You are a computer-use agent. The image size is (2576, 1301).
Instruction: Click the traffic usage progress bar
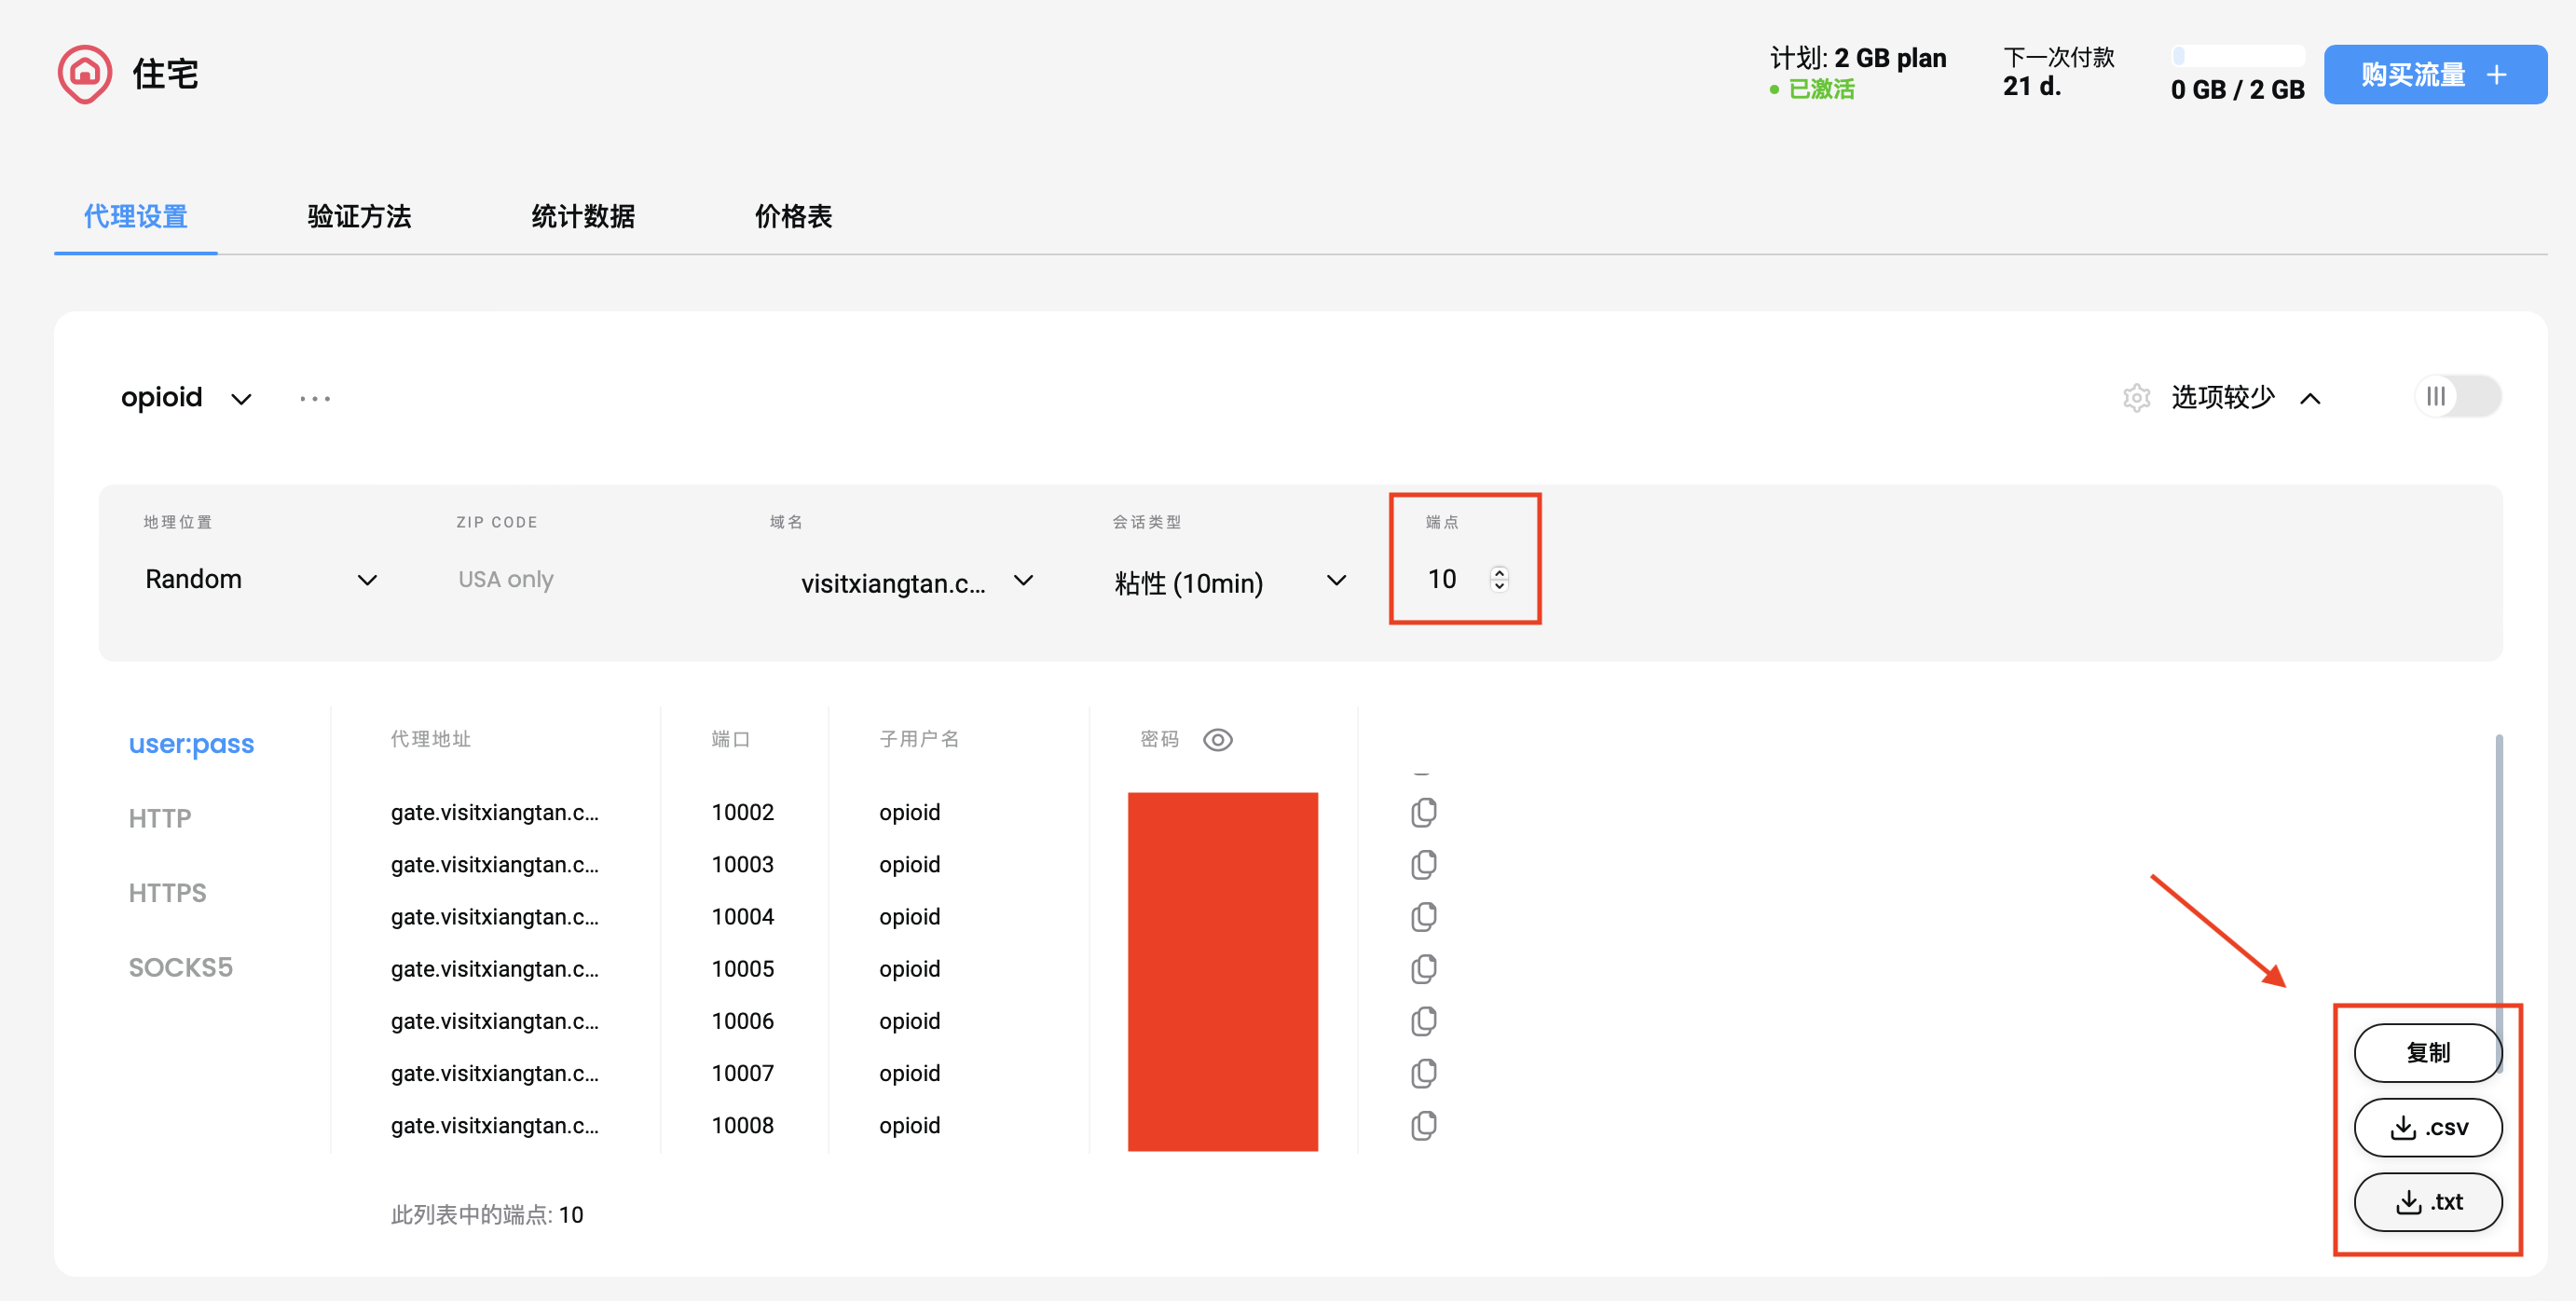pyautogui.click(x=2238, y=56)
